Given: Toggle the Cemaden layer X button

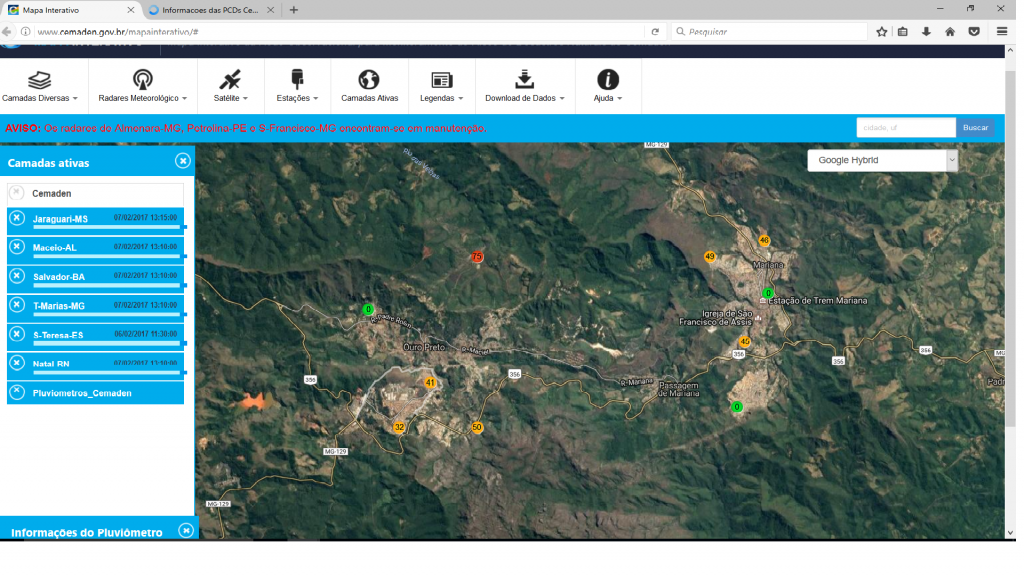Looking at the screenshot, I should point(18,193).
